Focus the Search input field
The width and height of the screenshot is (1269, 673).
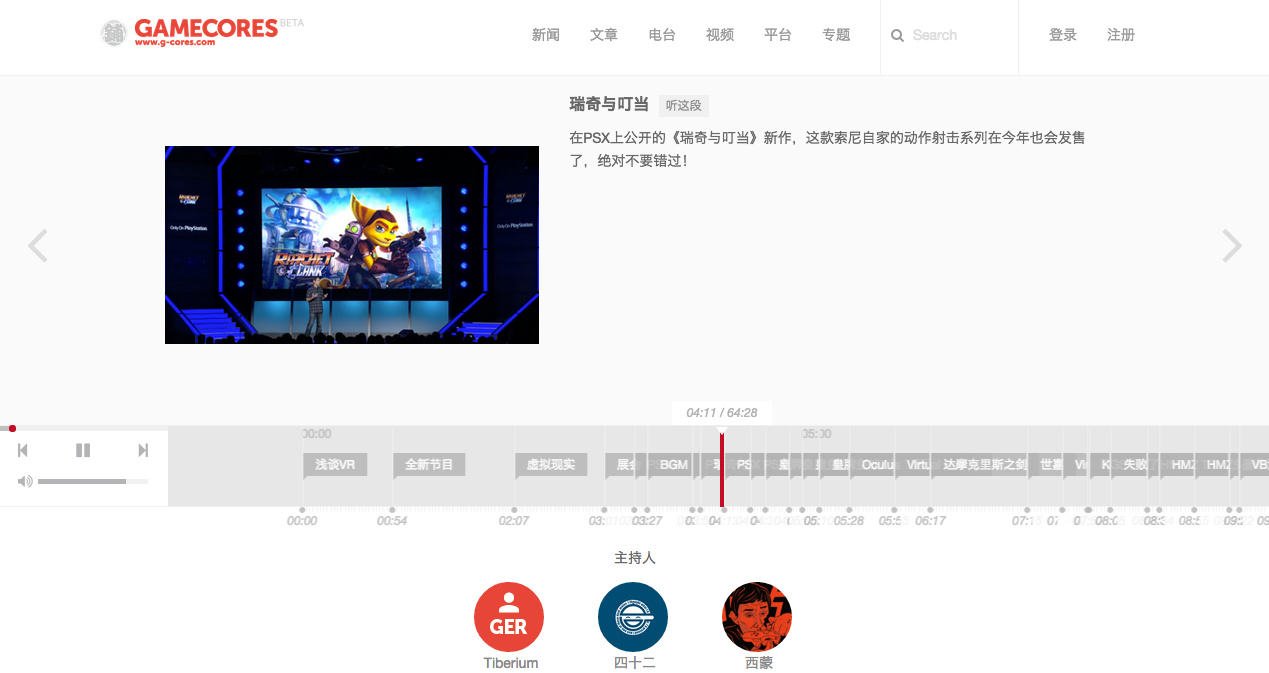958,35
